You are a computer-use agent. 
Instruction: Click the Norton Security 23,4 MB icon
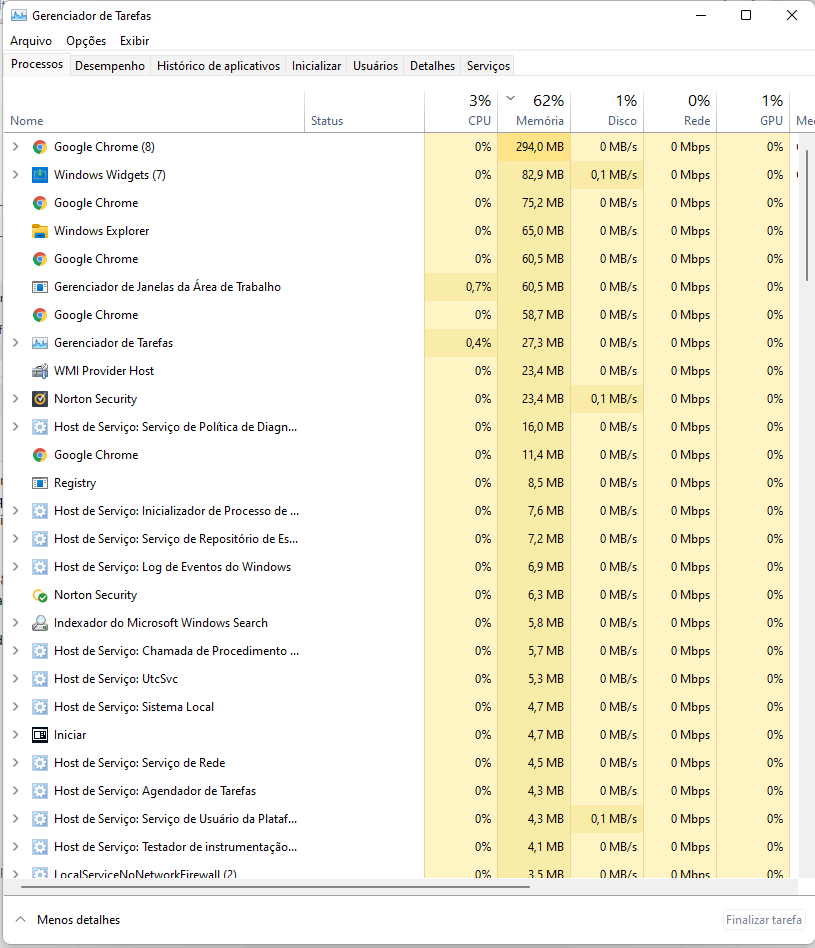[x=40, y=399]
